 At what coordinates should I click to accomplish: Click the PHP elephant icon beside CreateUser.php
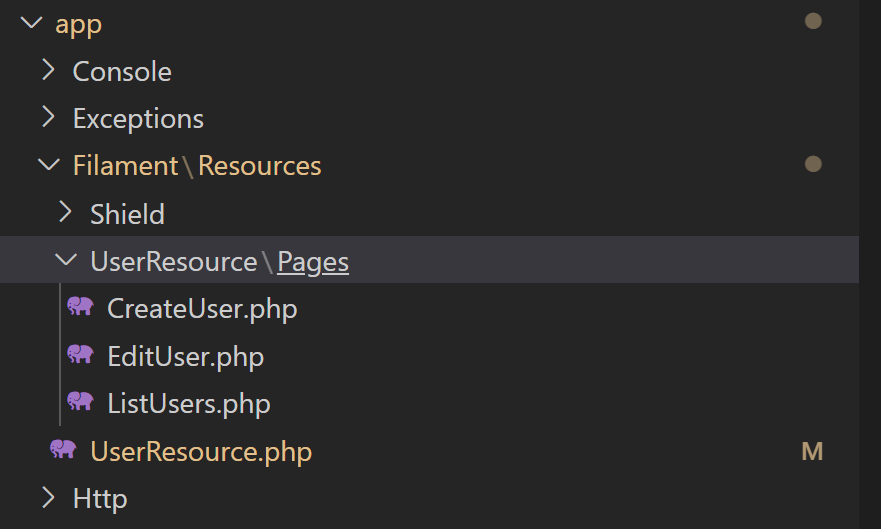pyautogui.click(x=80, y=307)
